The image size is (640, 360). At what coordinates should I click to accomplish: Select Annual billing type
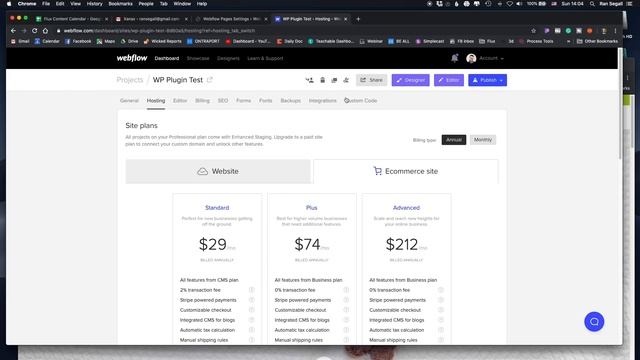pos(453,140)
